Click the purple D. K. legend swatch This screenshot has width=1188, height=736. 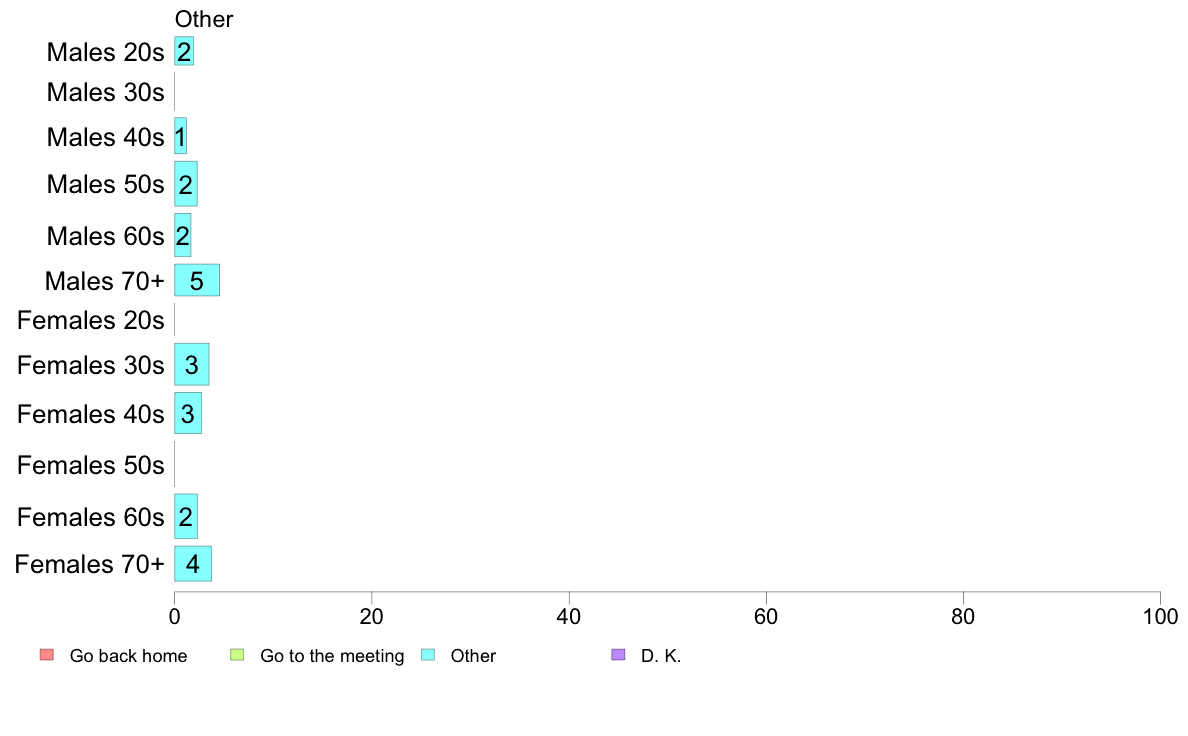click(618, 655)
